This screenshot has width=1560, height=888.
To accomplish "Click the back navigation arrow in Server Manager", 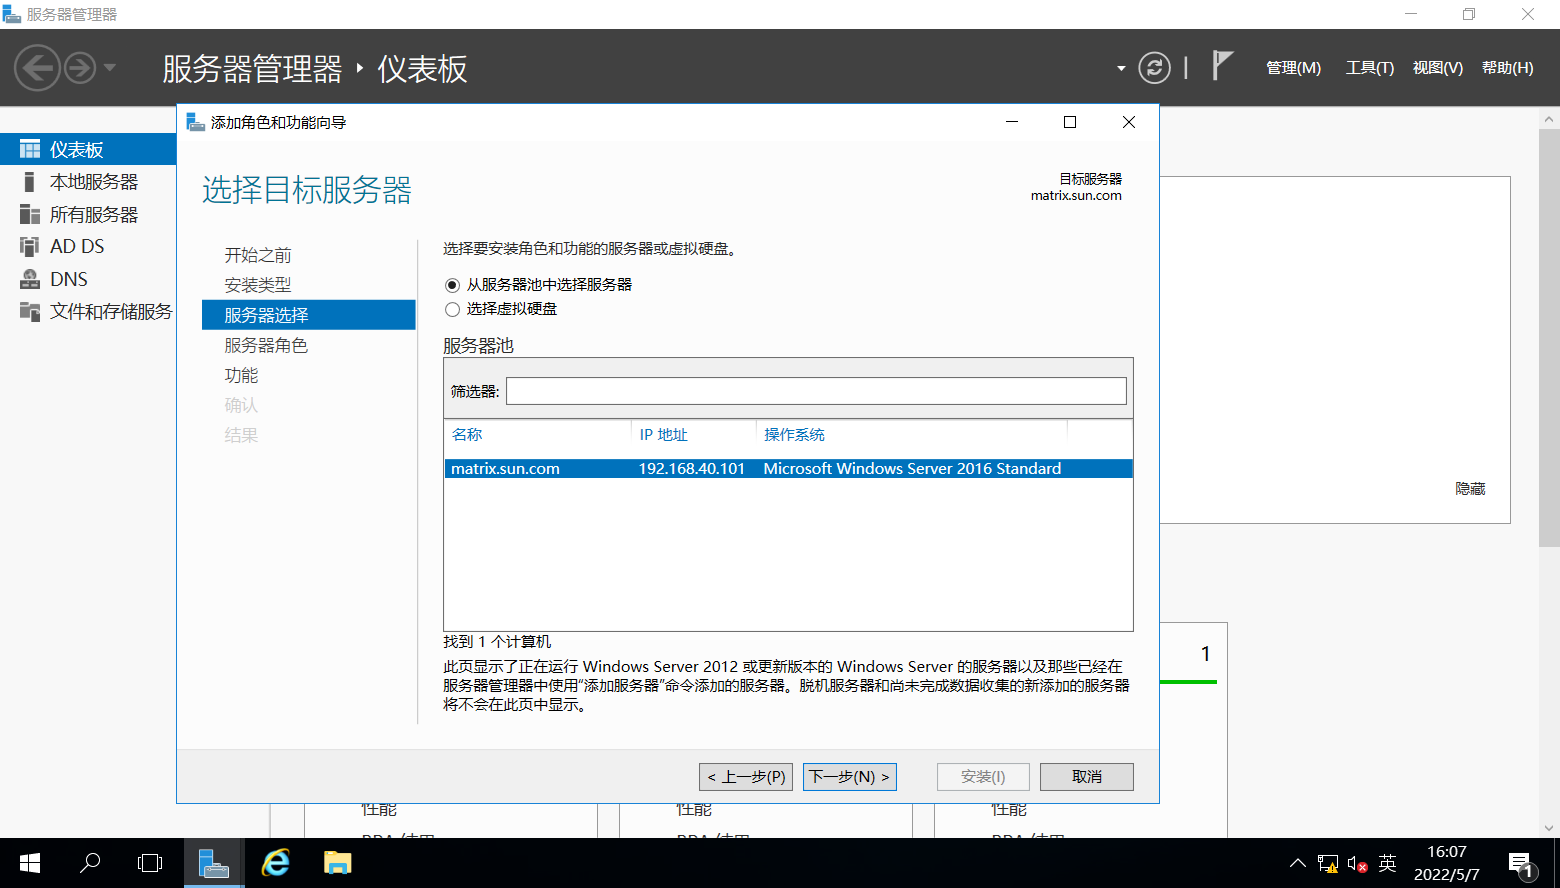I will pyautogui.click(x=37, y=68).
